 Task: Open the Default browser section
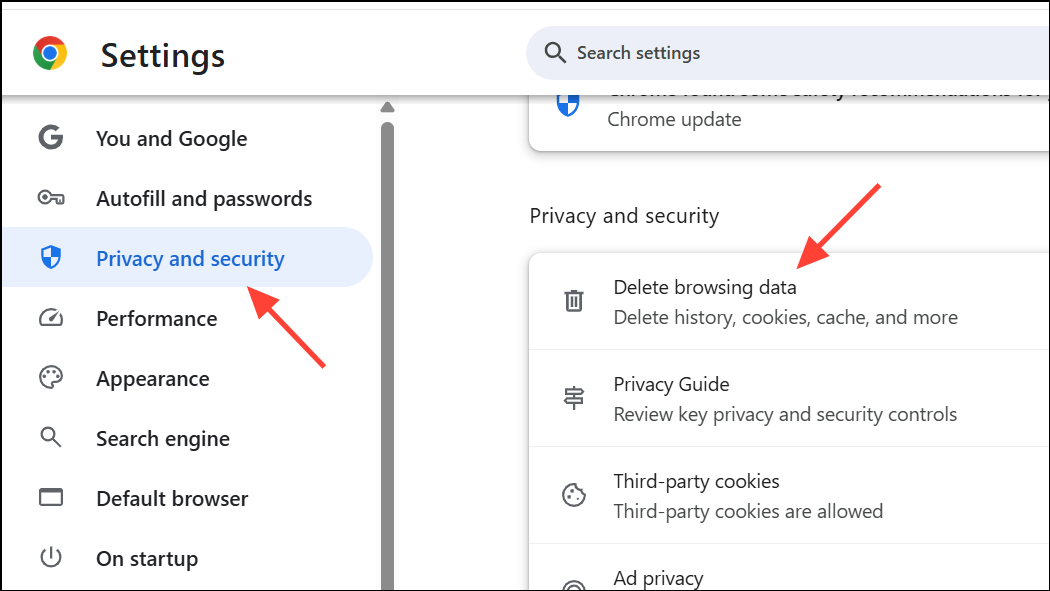[x=171, y=497]
